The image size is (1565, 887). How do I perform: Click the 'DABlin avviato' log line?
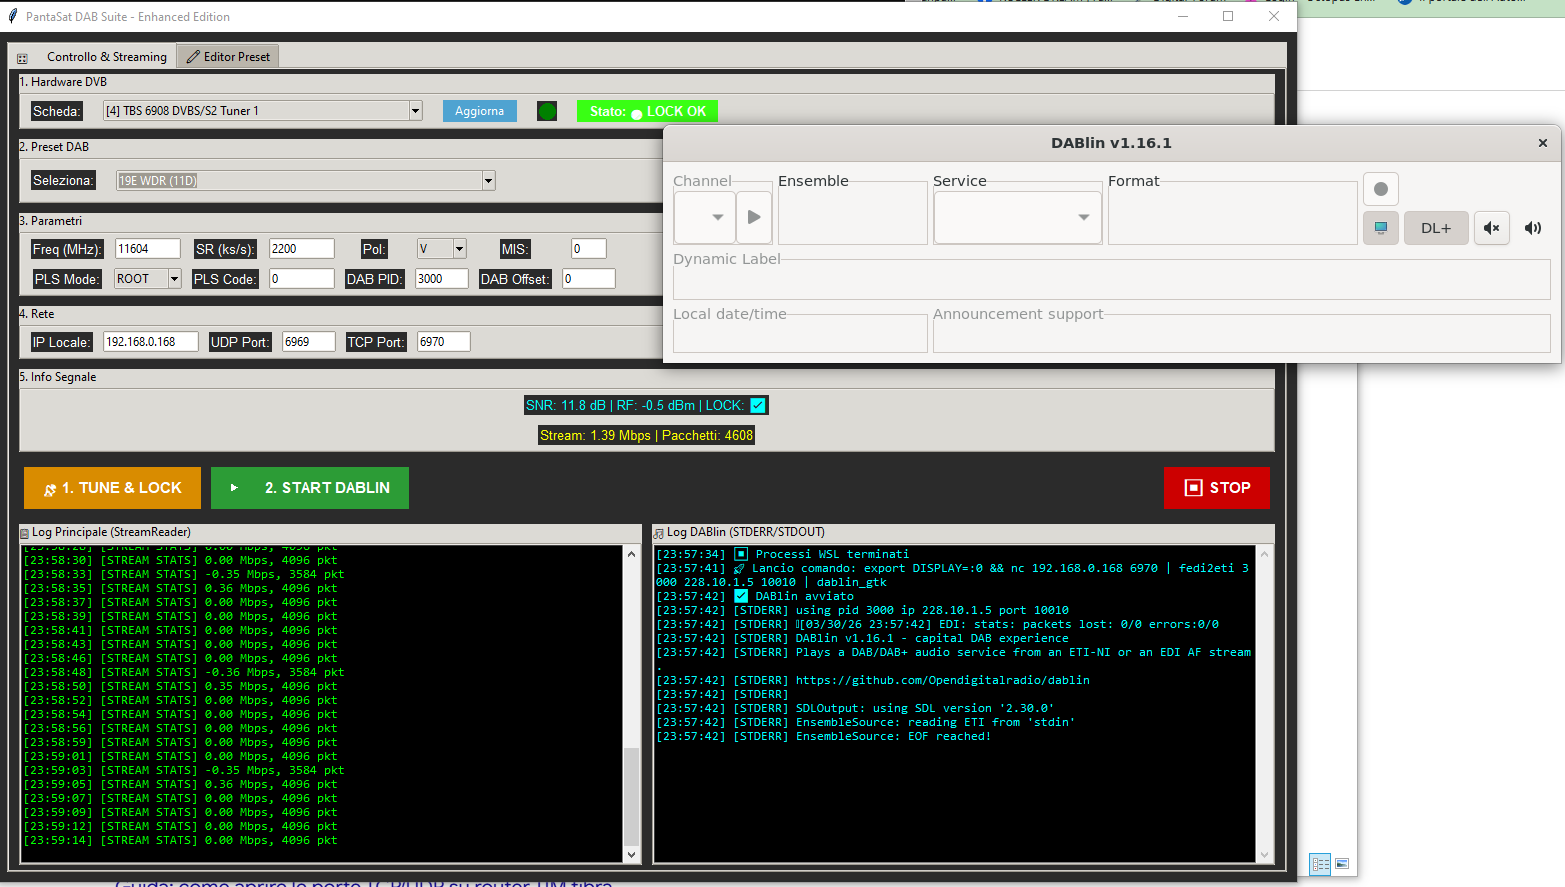point(755,596)
